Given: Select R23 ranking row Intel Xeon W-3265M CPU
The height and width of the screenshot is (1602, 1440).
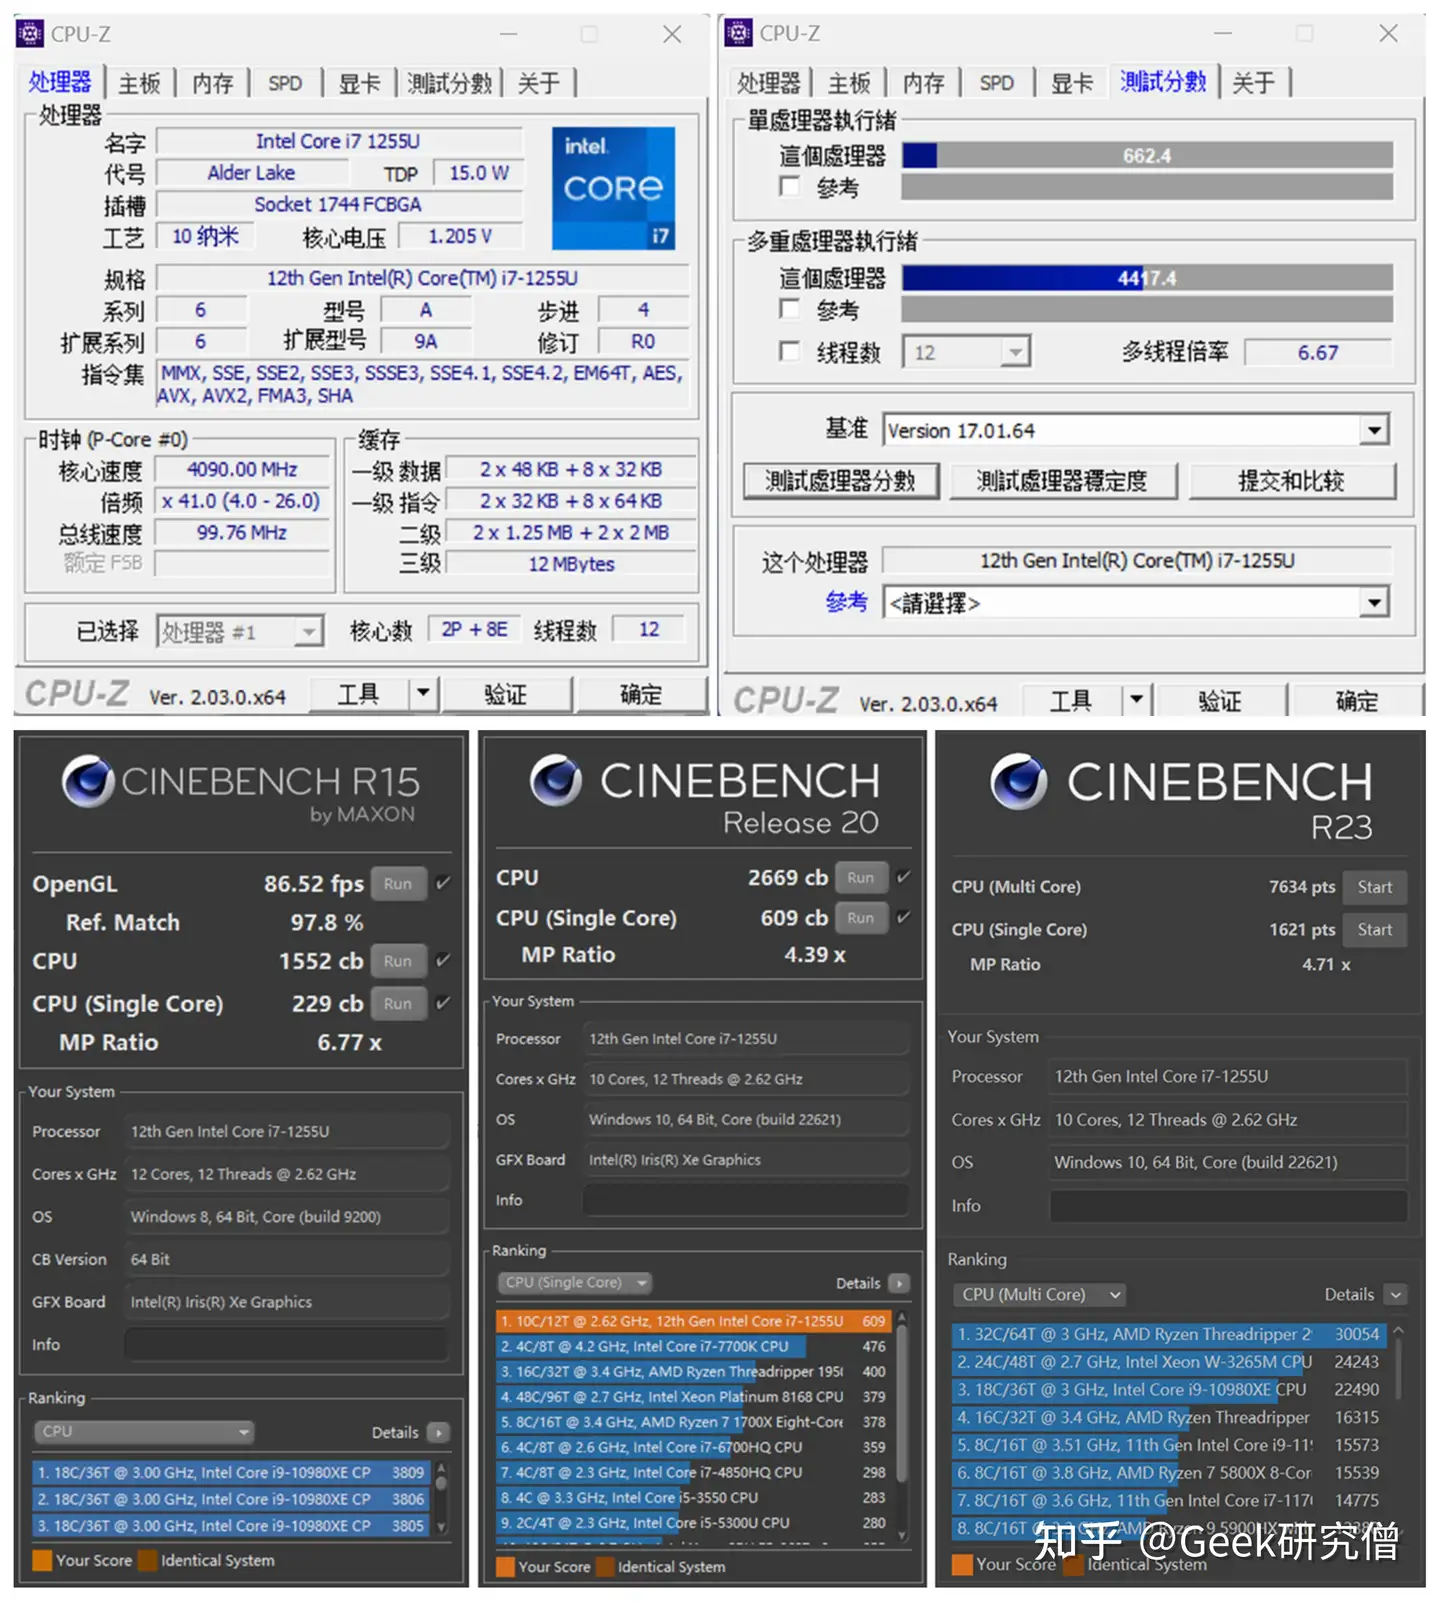Looking at the screenshot, I should pos(1168,1362).
